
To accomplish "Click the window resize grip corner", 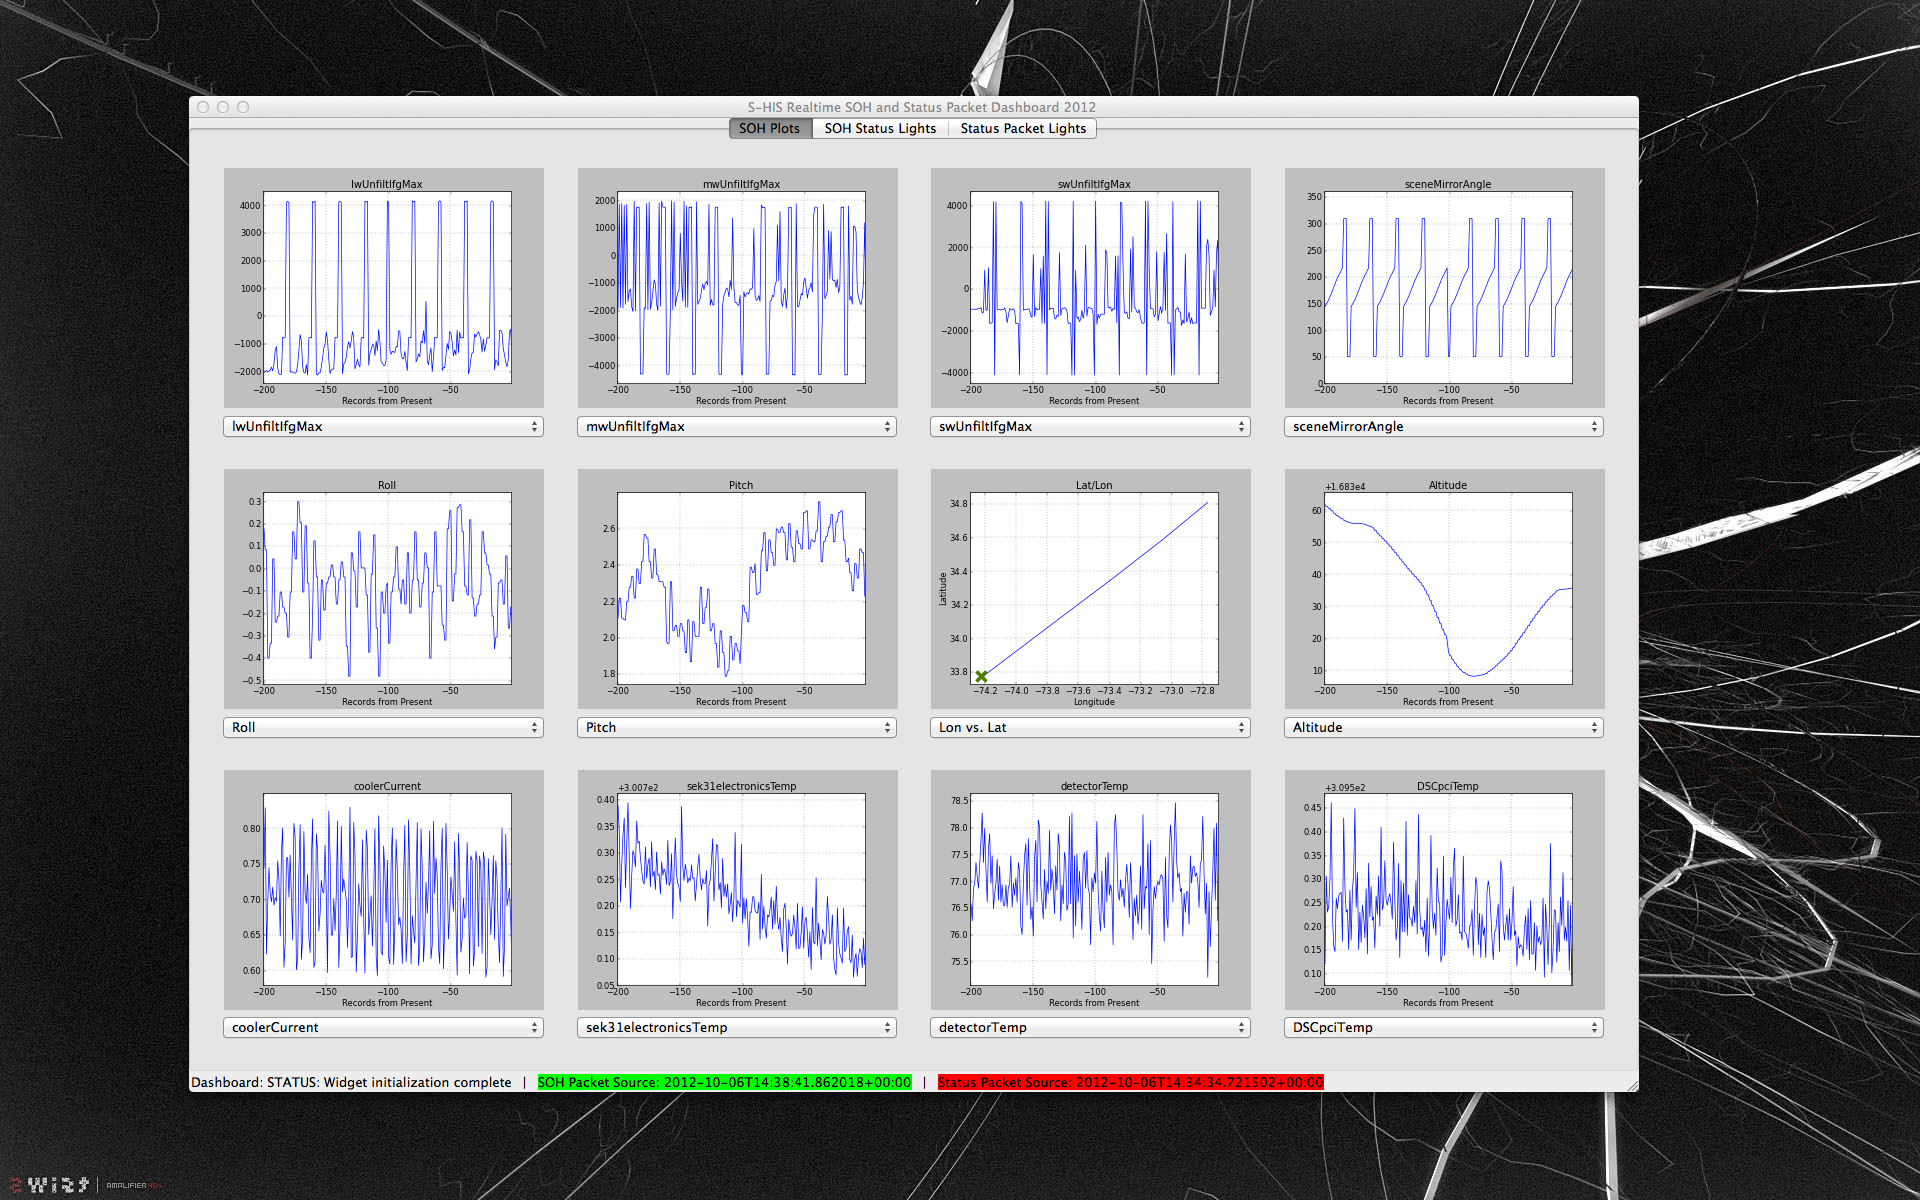I will (x=1632, y=1085).
